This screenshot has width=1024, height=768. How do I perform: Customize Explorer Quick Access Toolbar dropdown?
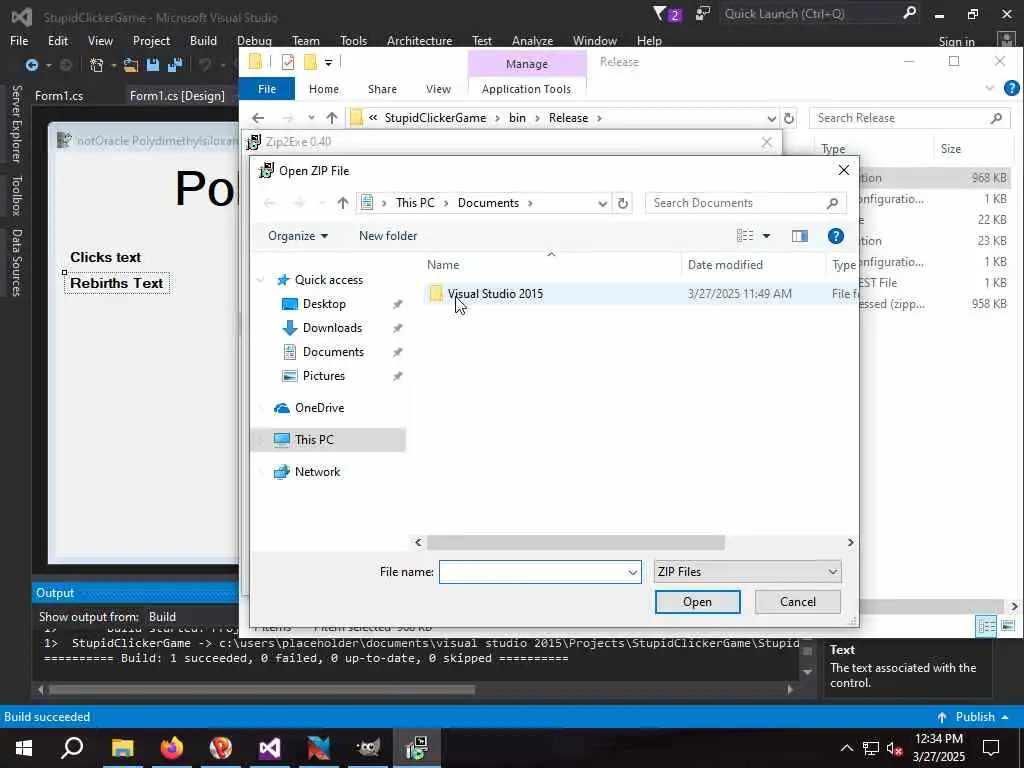(328, 63)
